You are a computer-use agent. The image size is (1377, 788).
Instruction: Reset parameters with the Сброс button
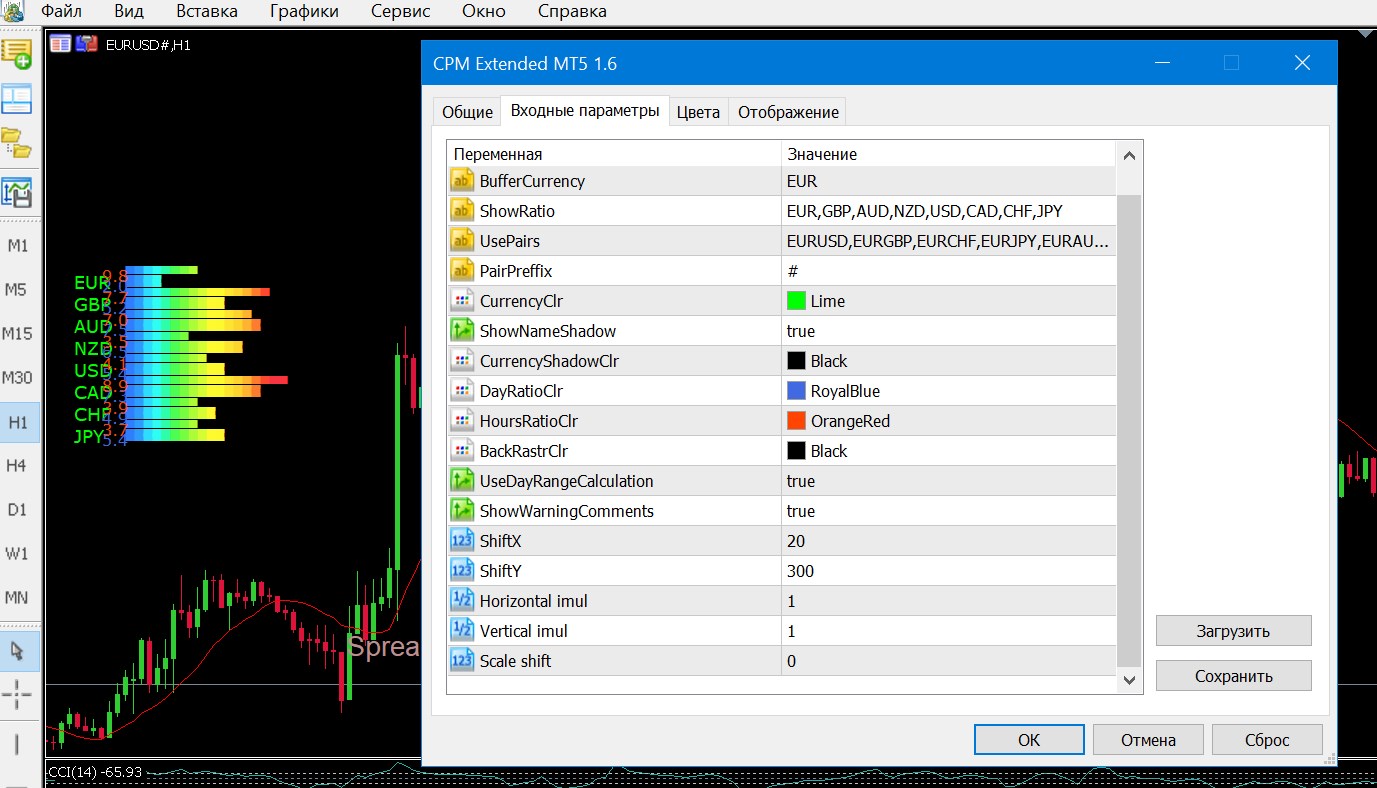point(1267,740)
